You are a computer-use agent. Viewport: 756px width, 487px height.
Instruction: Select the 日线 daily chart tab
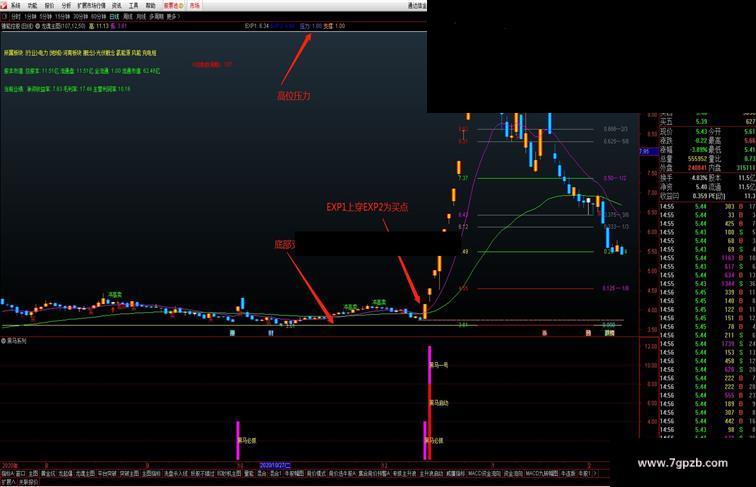click(x=114, y=17)
